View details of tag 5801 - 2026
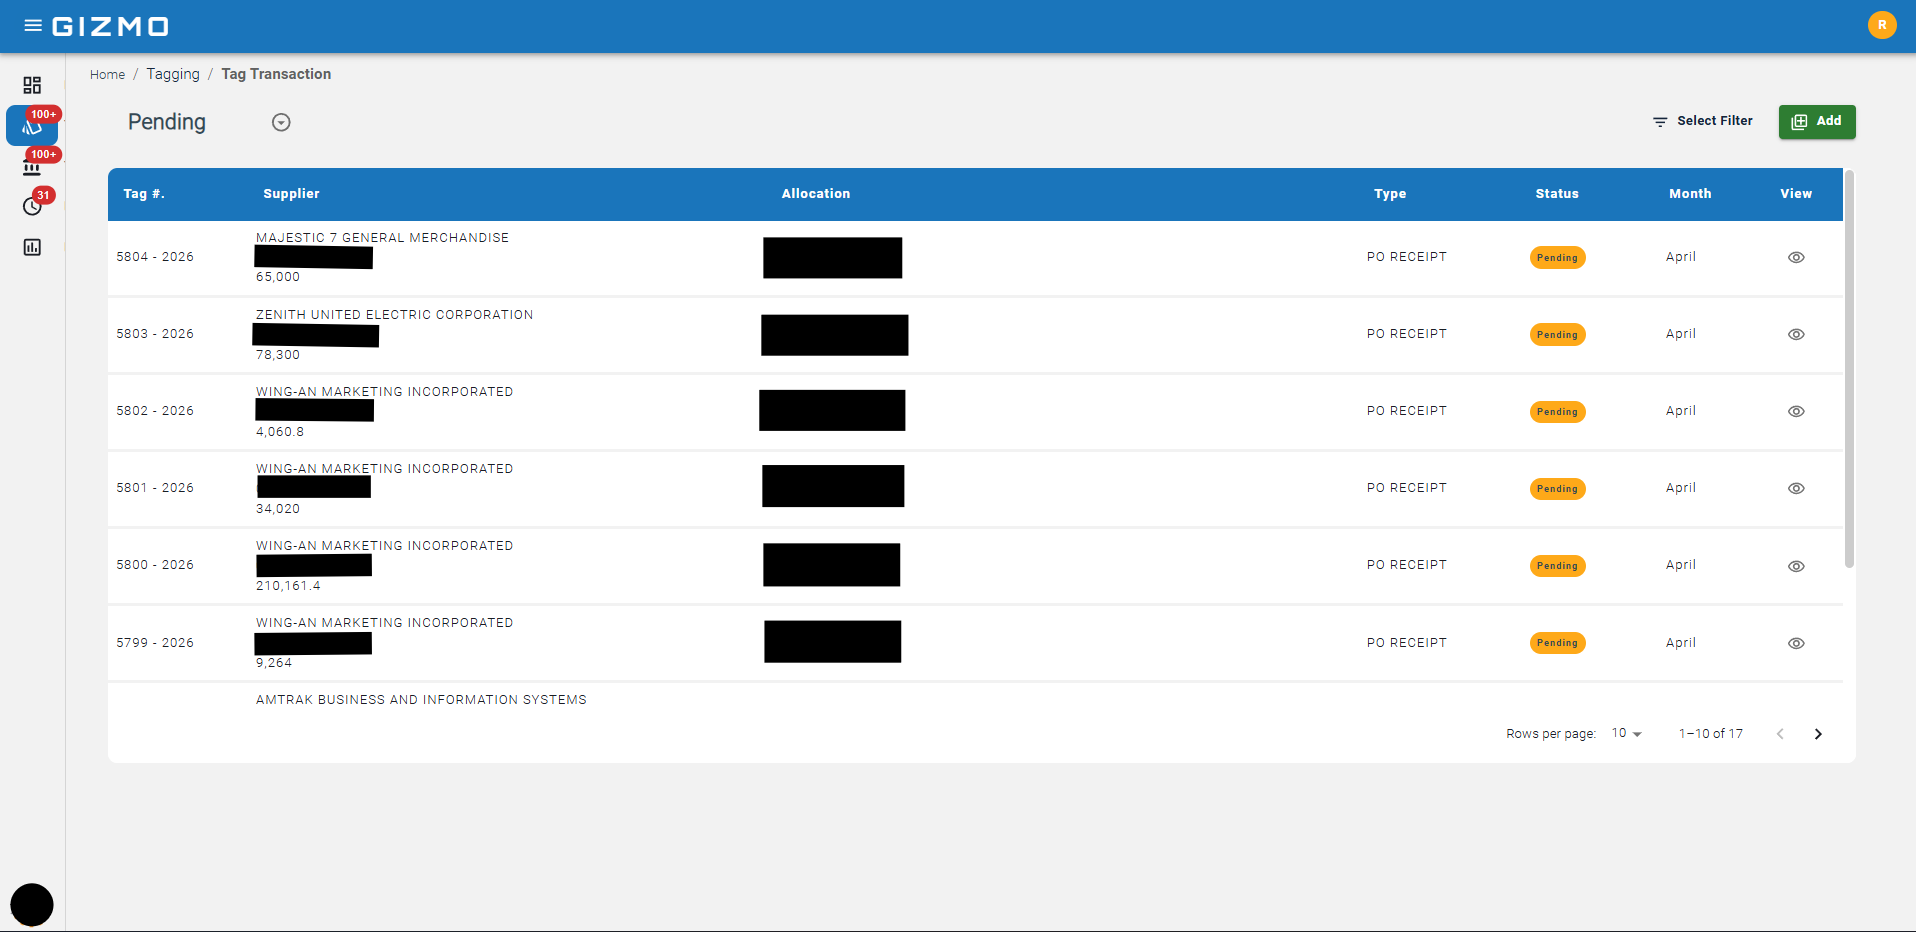Screen dimensions: 1916x932 [1796, 489]
